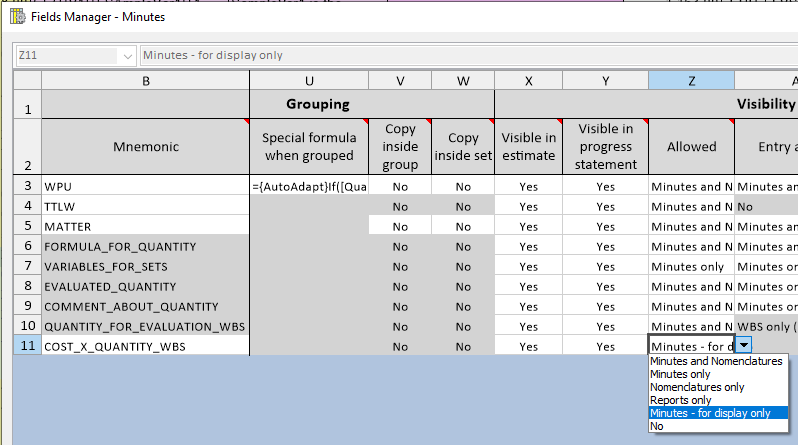This screenshot has height=445, width=798.
Task: Click row 11 header number
Action: tap(27, 345)
